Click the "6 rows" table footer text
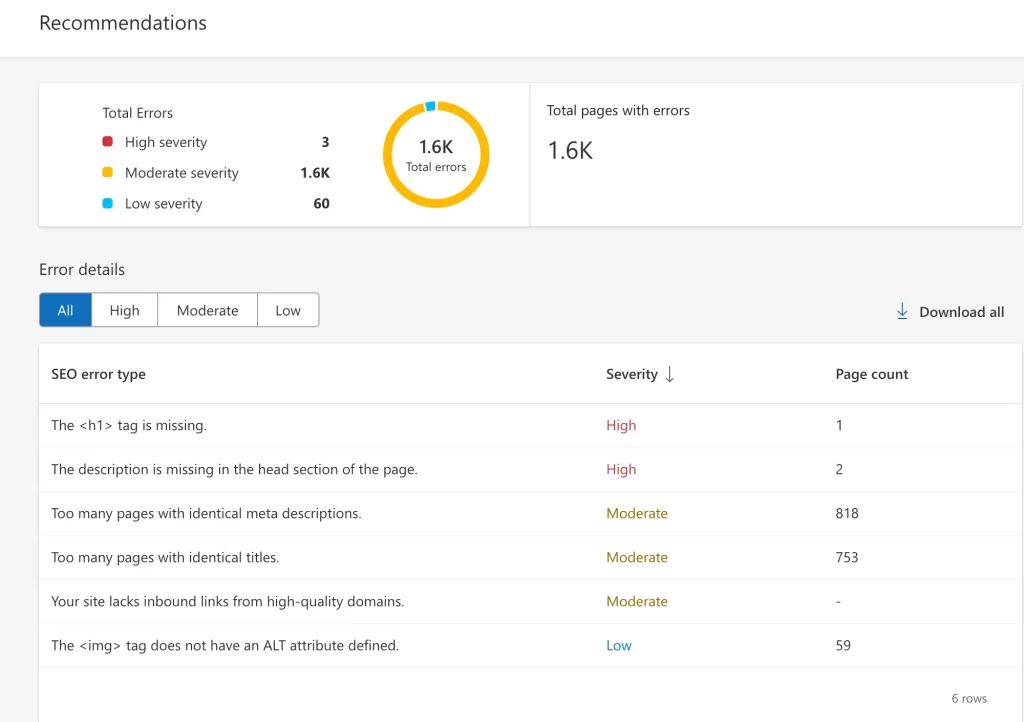This screenshot has height=722, width=1024. [968, 698]
